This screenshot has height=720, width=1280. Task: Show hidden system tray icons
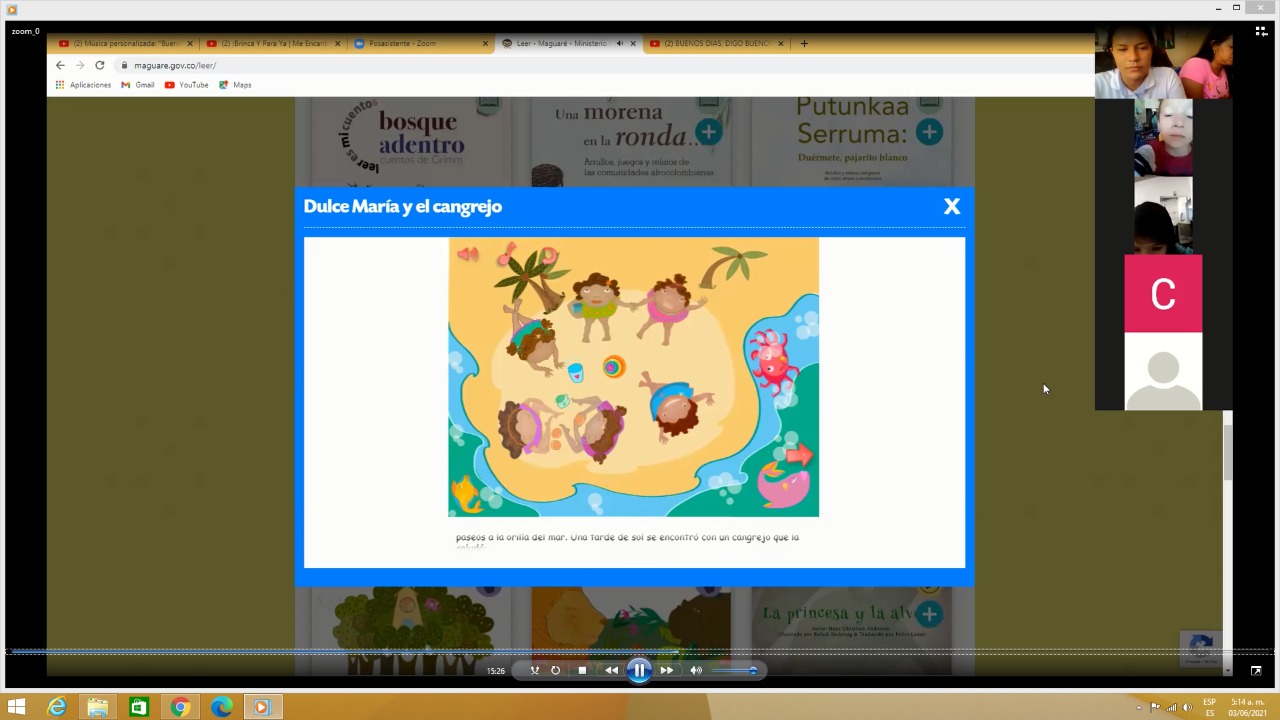point(1139,707)
